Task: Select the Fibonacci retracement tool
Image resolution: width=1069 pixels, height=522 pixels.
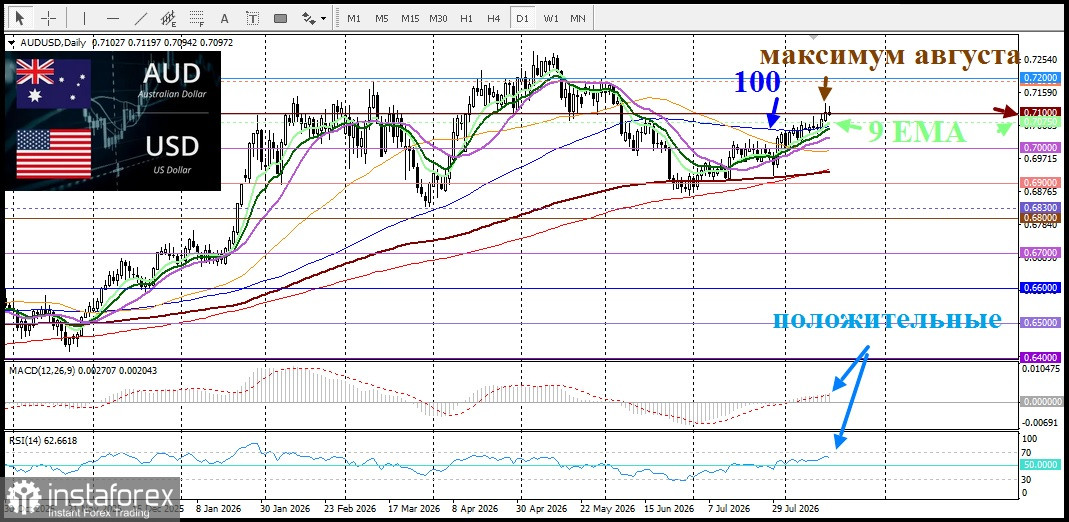Action: click(197, 18)
